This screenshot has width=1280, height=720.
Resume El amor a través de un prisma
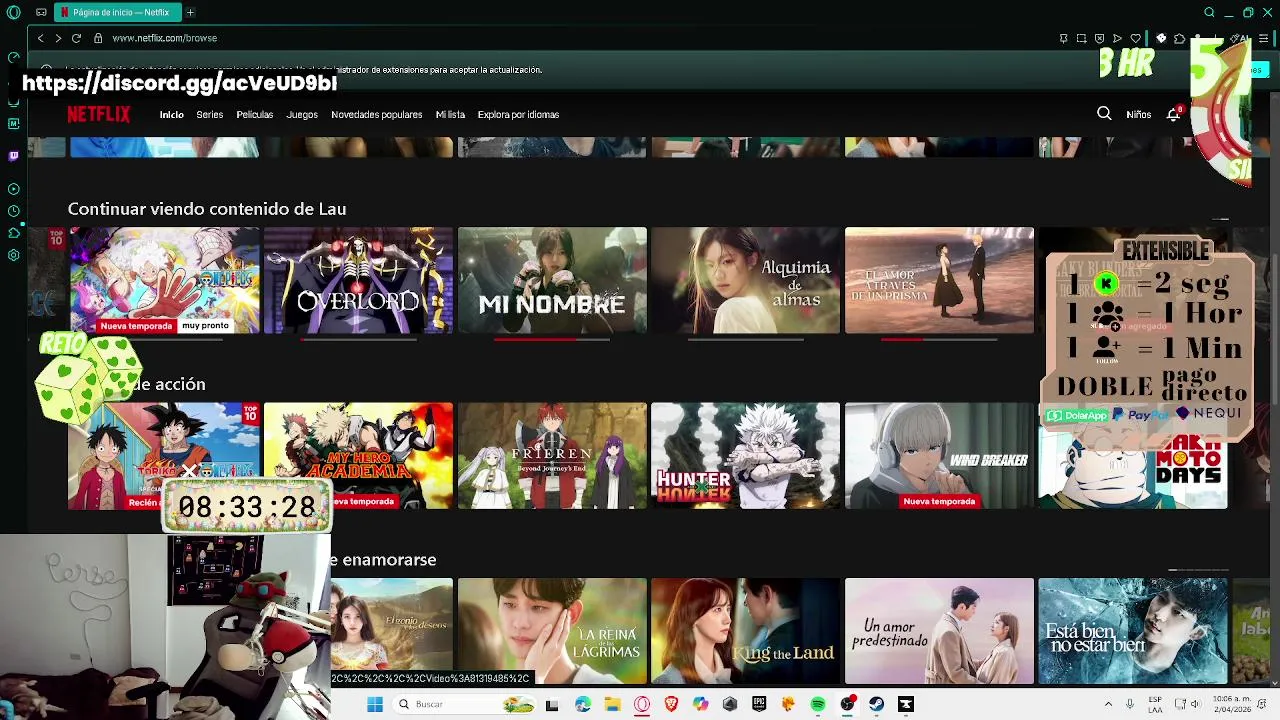(939, 280)
